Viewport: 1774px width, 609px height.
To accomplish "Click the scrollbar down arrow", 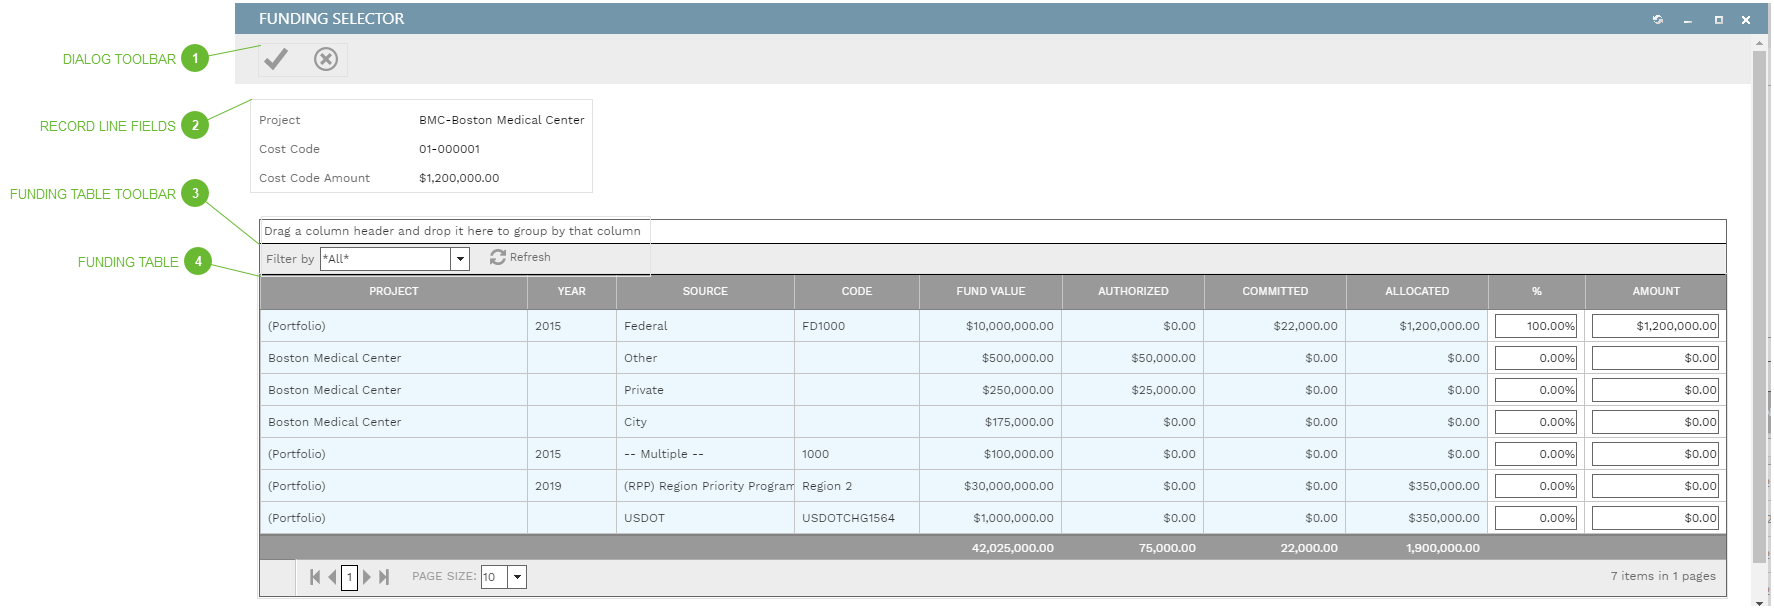I will coord(1759,603).
